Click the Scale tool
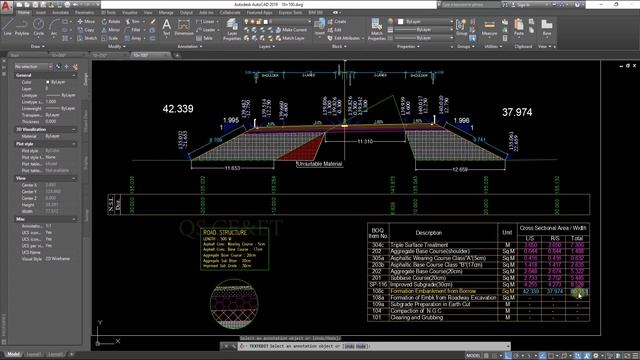 pyautogui.click(x=109, y=38)
